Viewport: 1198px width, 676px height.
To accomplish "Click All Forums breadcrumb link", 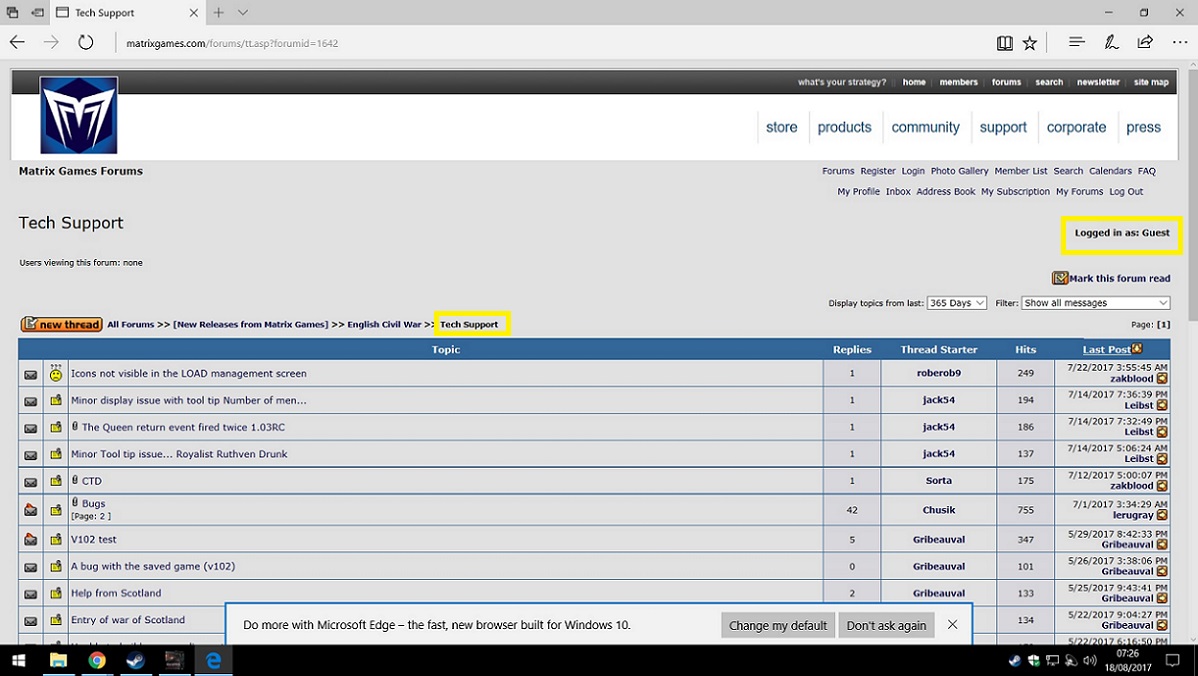I will [131, 325].
